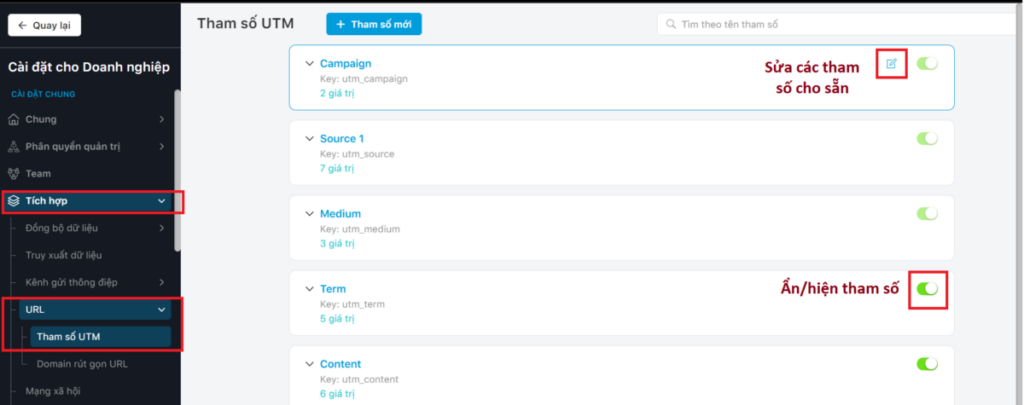Expand the Campaign parameter chevron
Screen dimensions: 1024x405
click(309, 64)
